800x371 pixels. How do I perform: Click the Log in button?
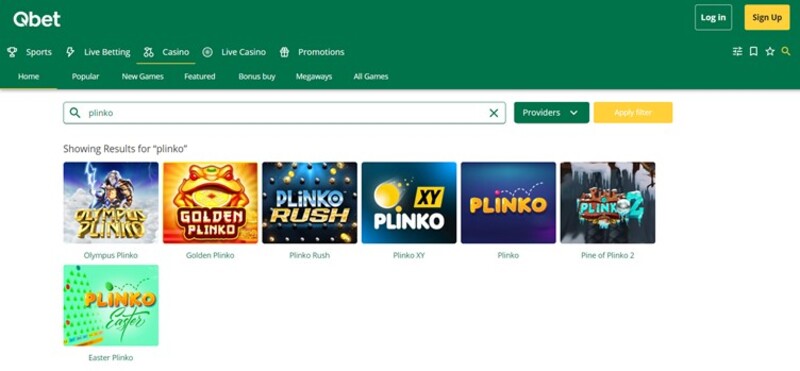point(713,17)
